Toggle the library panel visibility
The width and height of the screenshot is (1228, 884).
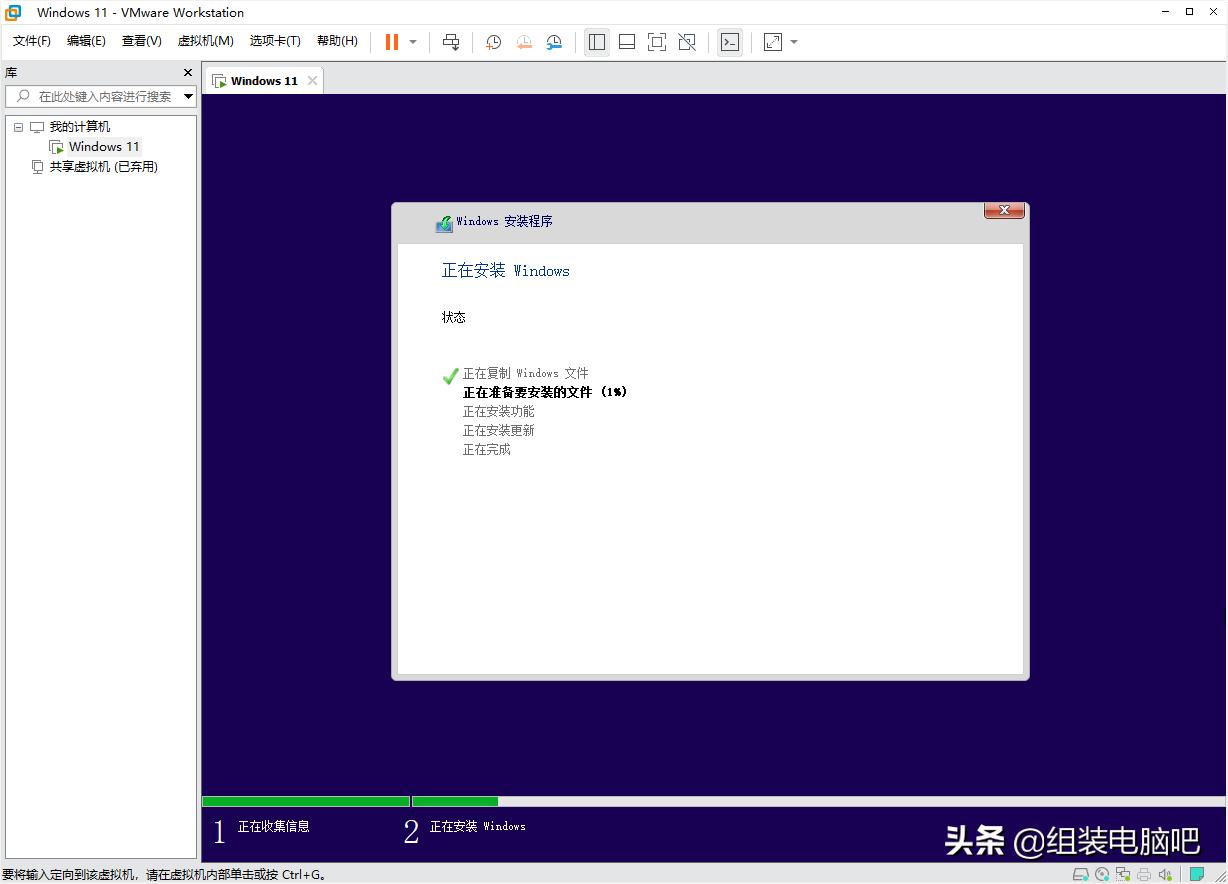[x=597, y=42]
